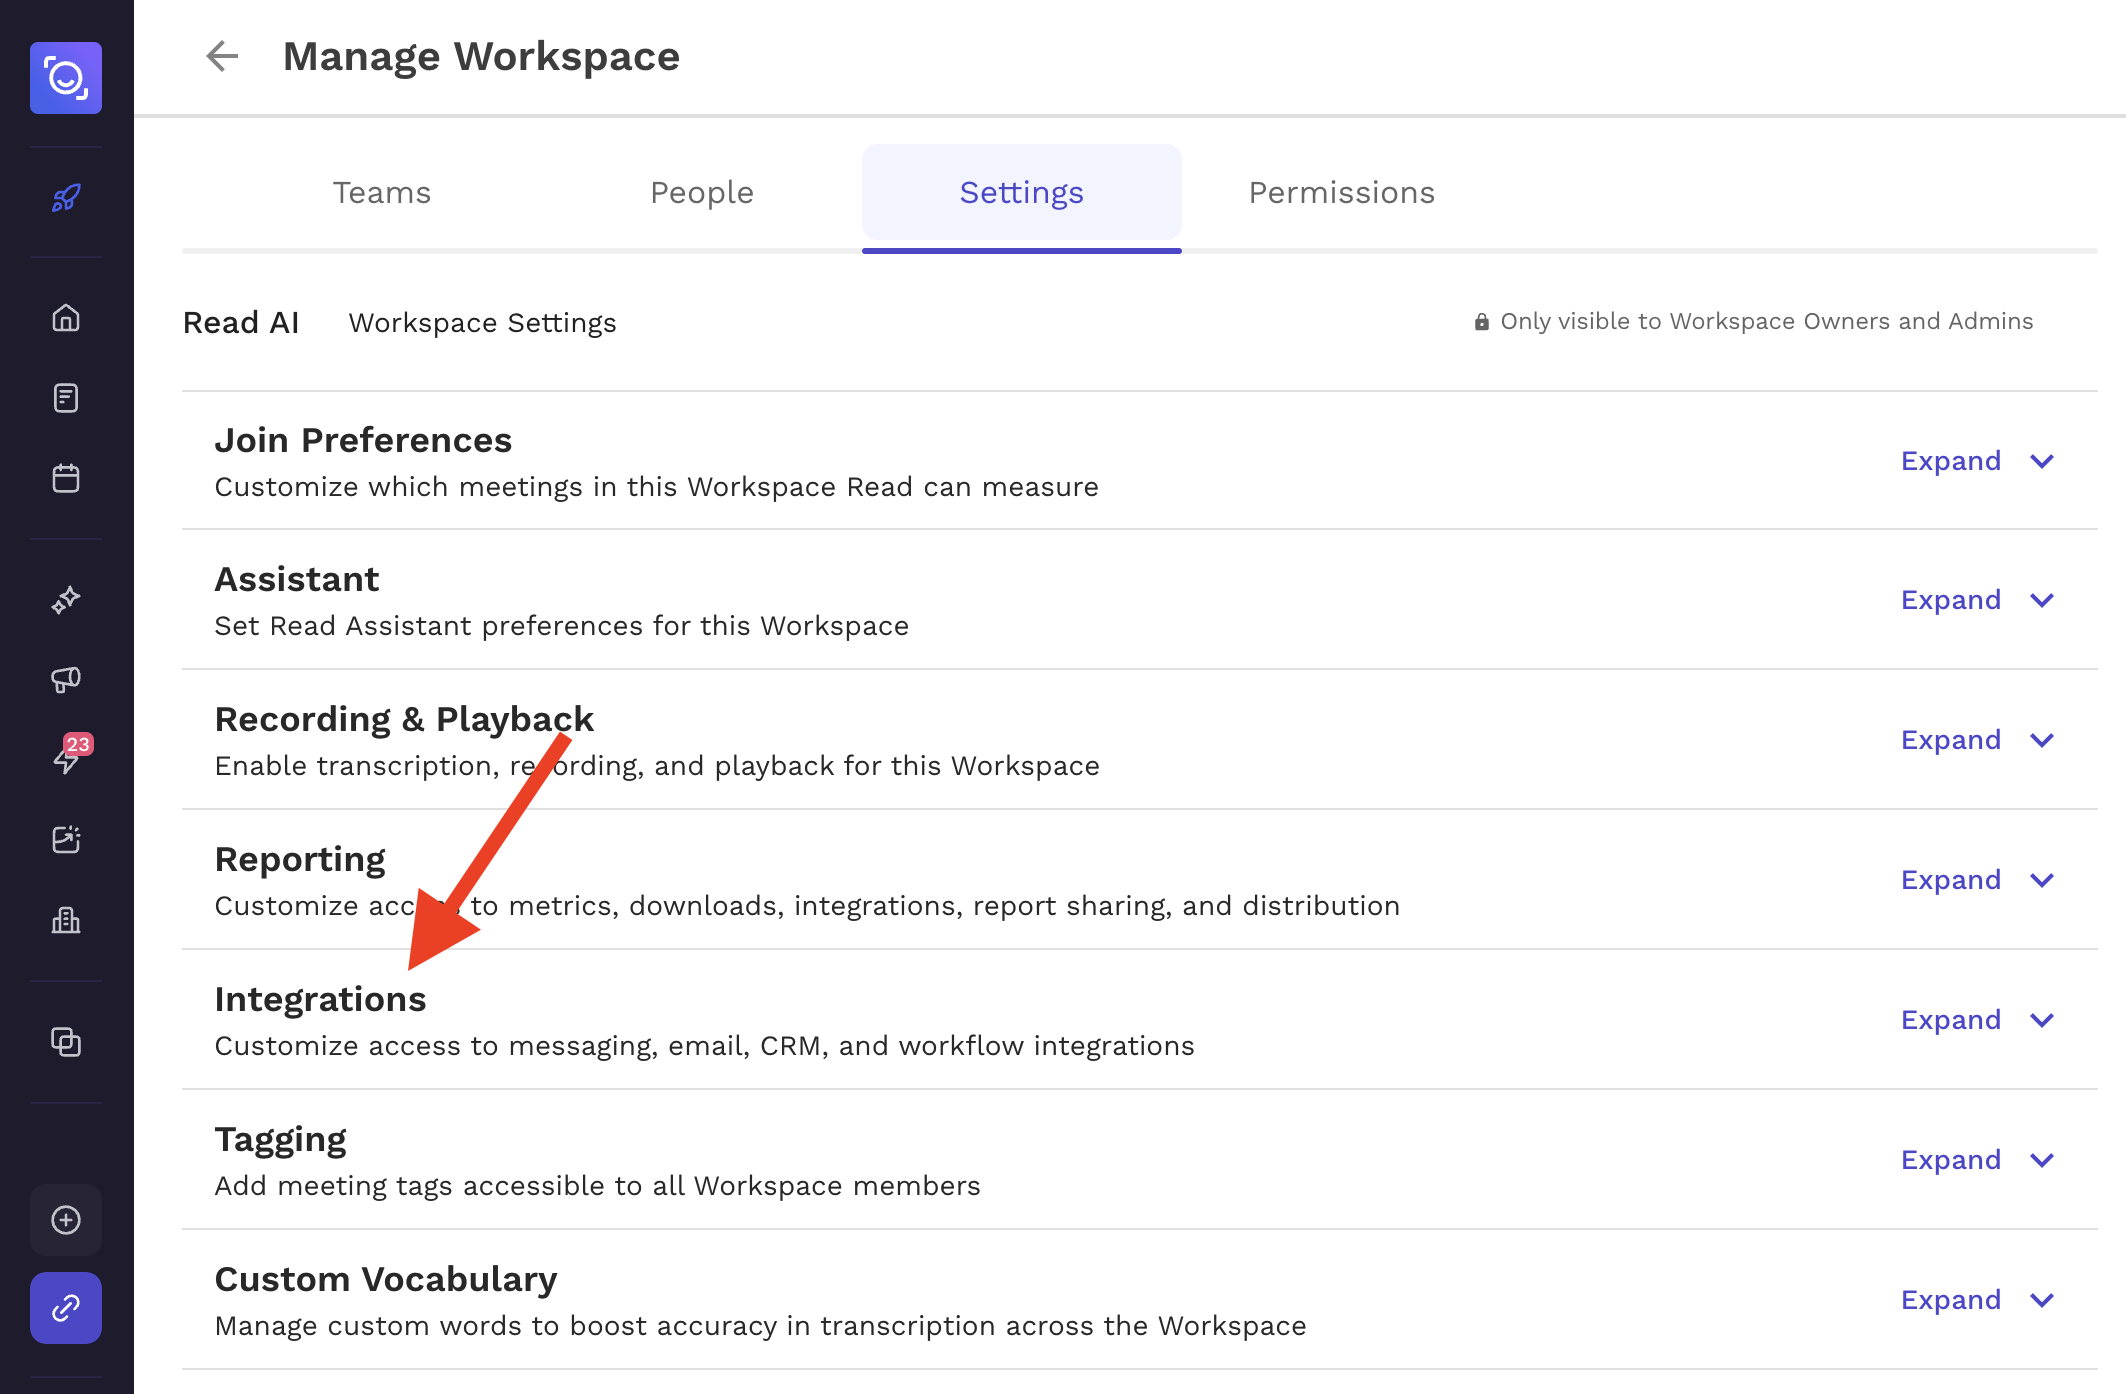This screenshot has width=2126, height=1394.
Task: Click the sparkles AI icon
Action: pyautogui.click(x=66, y=600)
